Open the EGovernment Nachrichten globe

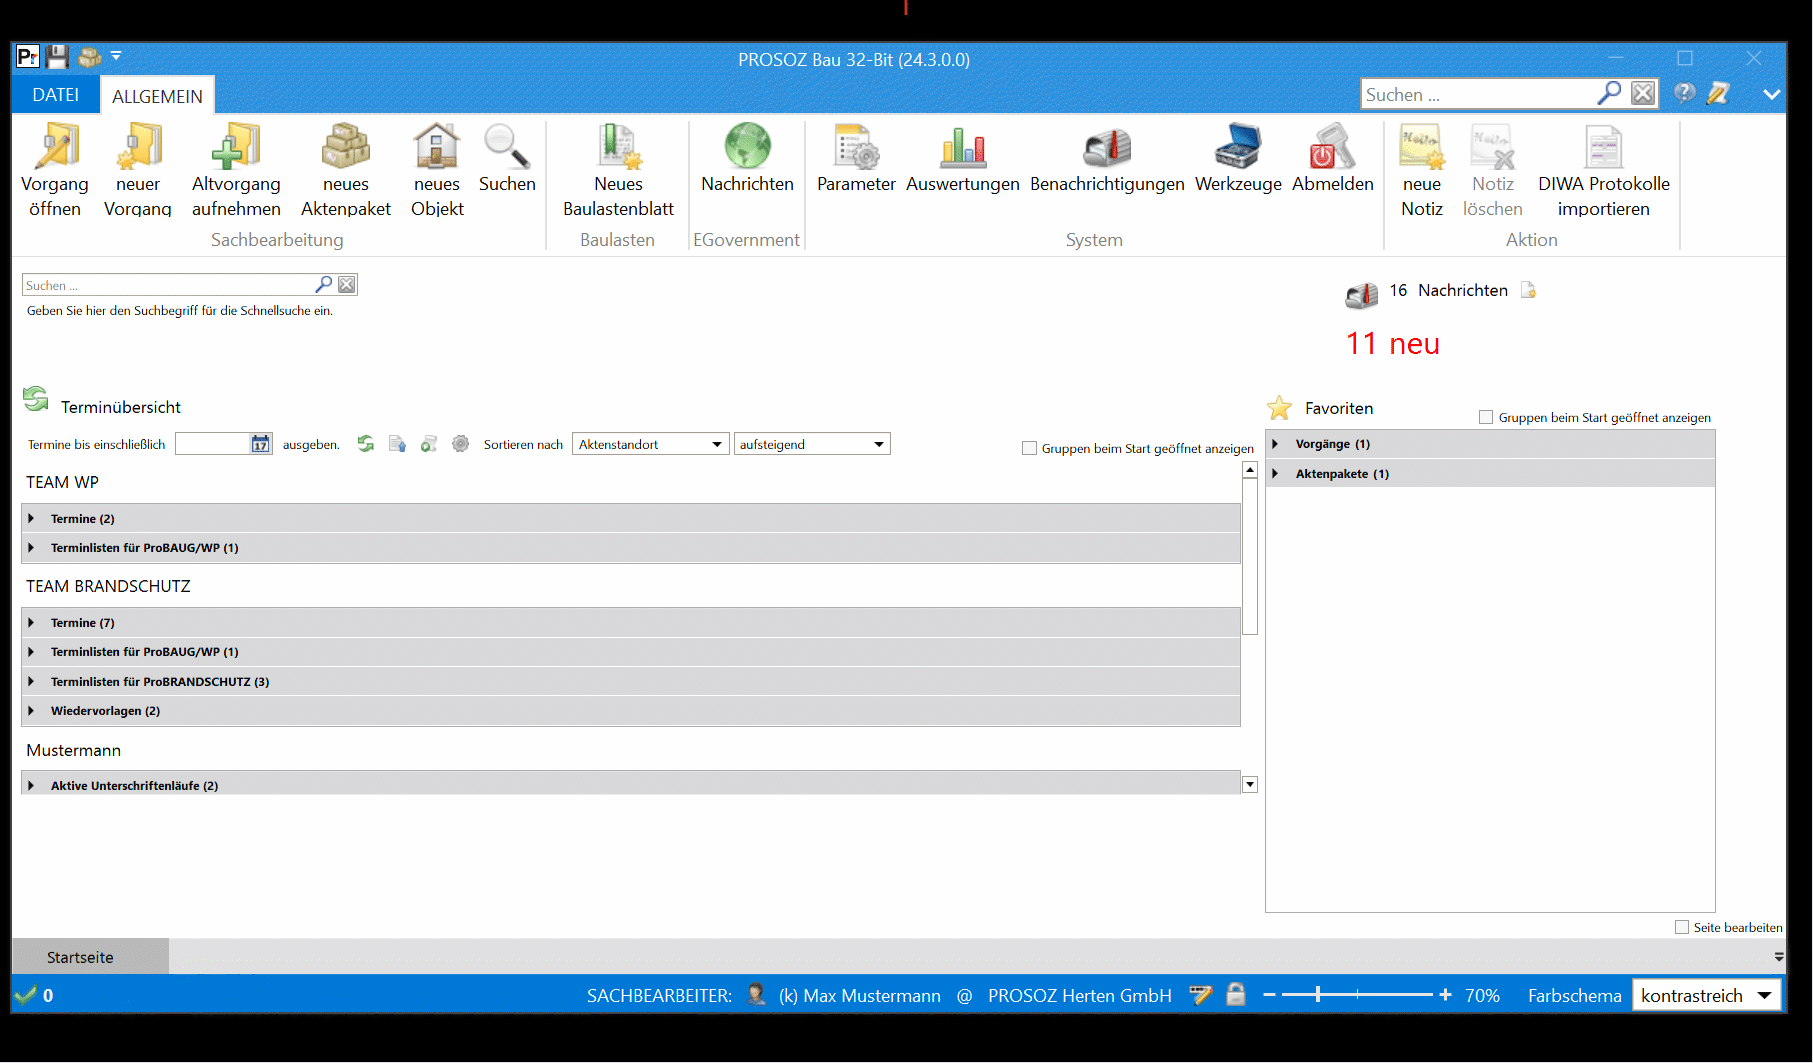click(747, 158)
